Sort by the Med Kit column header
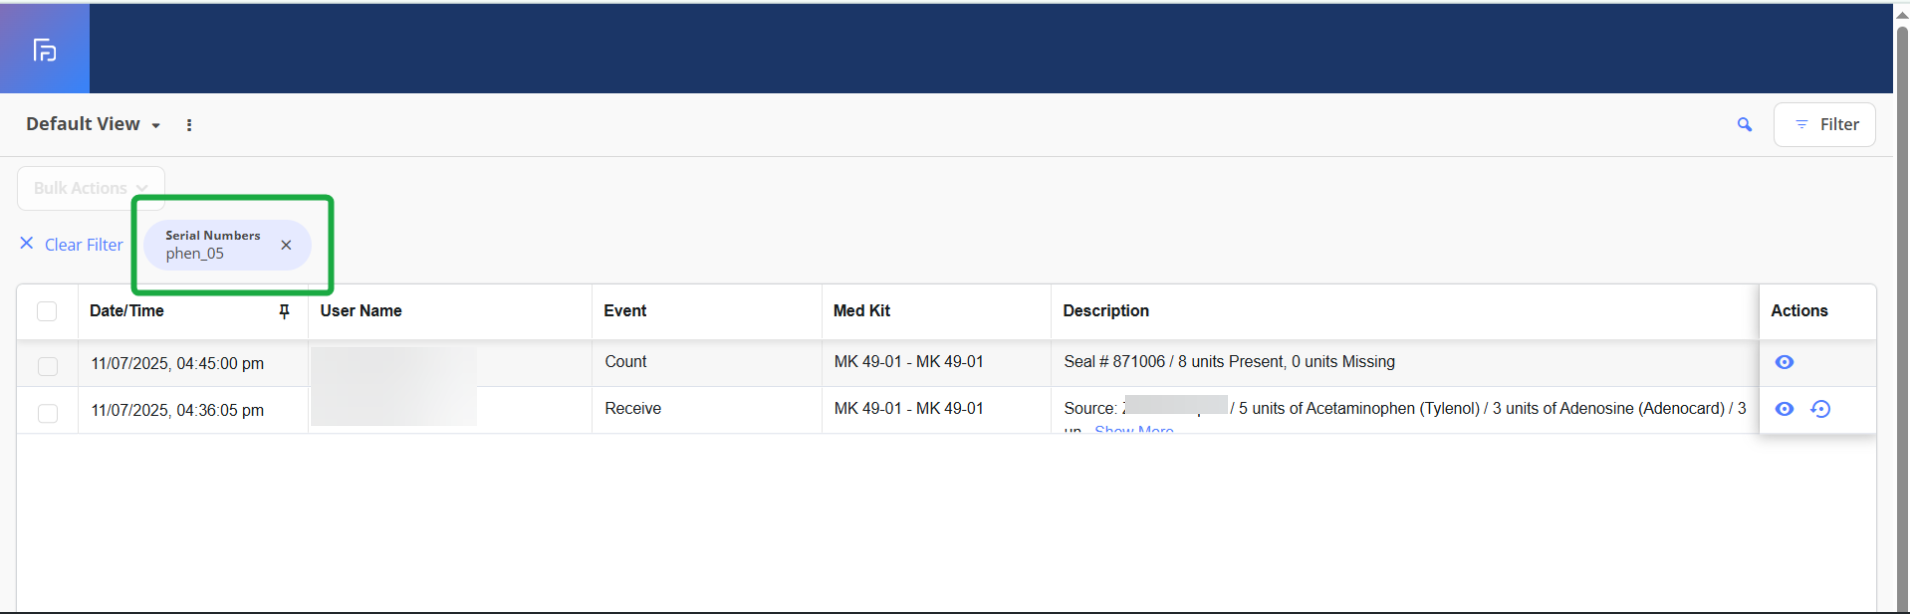 coord(861,311)
